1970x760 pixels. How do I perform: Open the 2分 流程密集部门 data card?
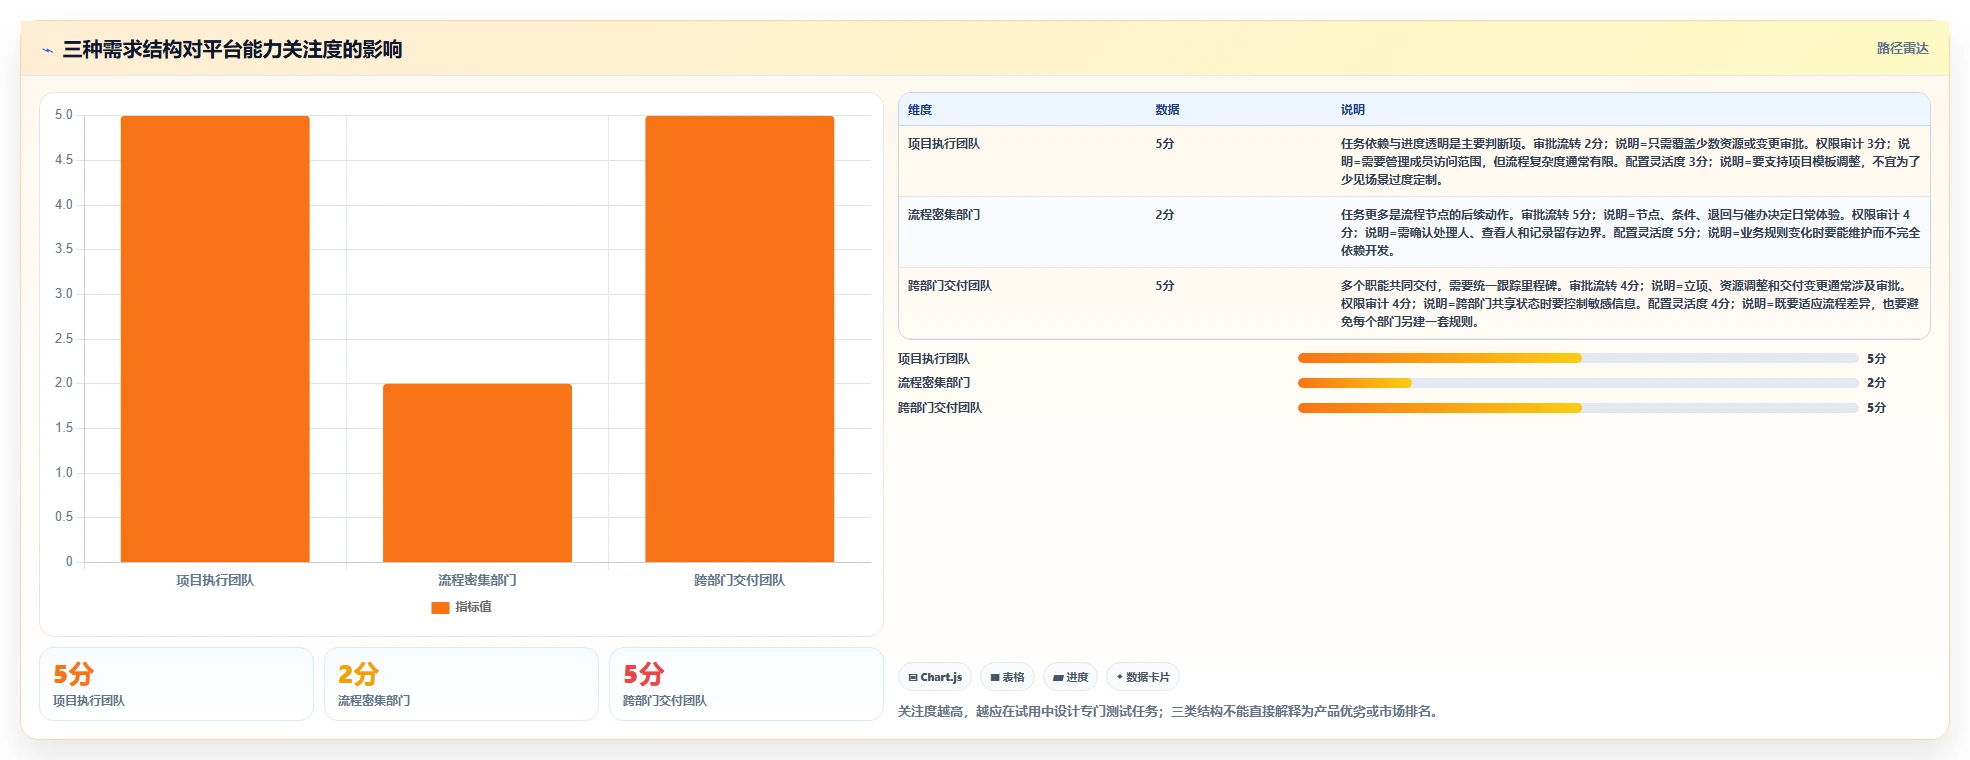coord(461,684)
